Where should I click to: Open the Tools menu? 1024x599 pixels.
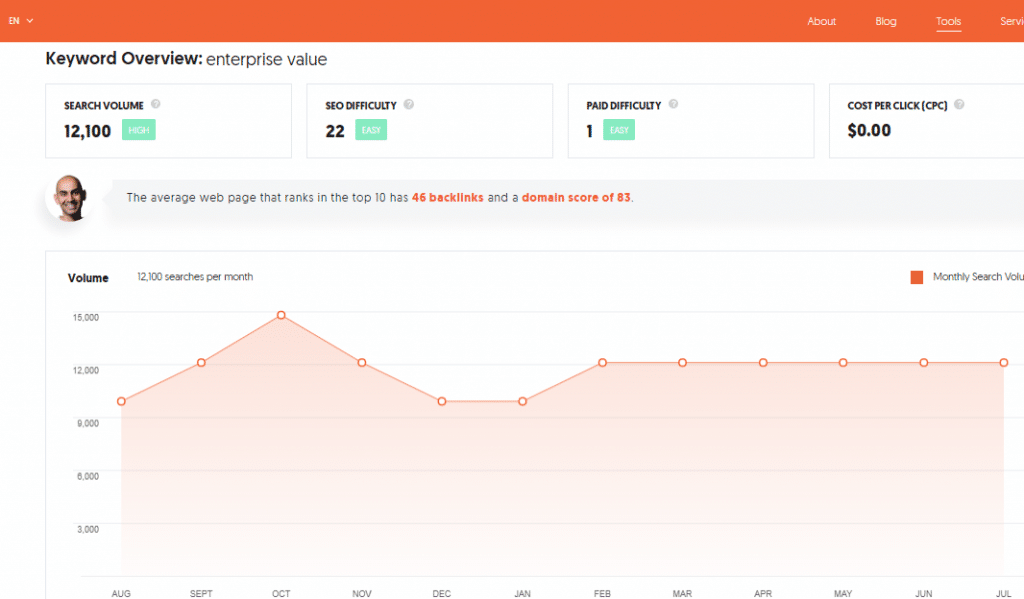pos(948,21)
